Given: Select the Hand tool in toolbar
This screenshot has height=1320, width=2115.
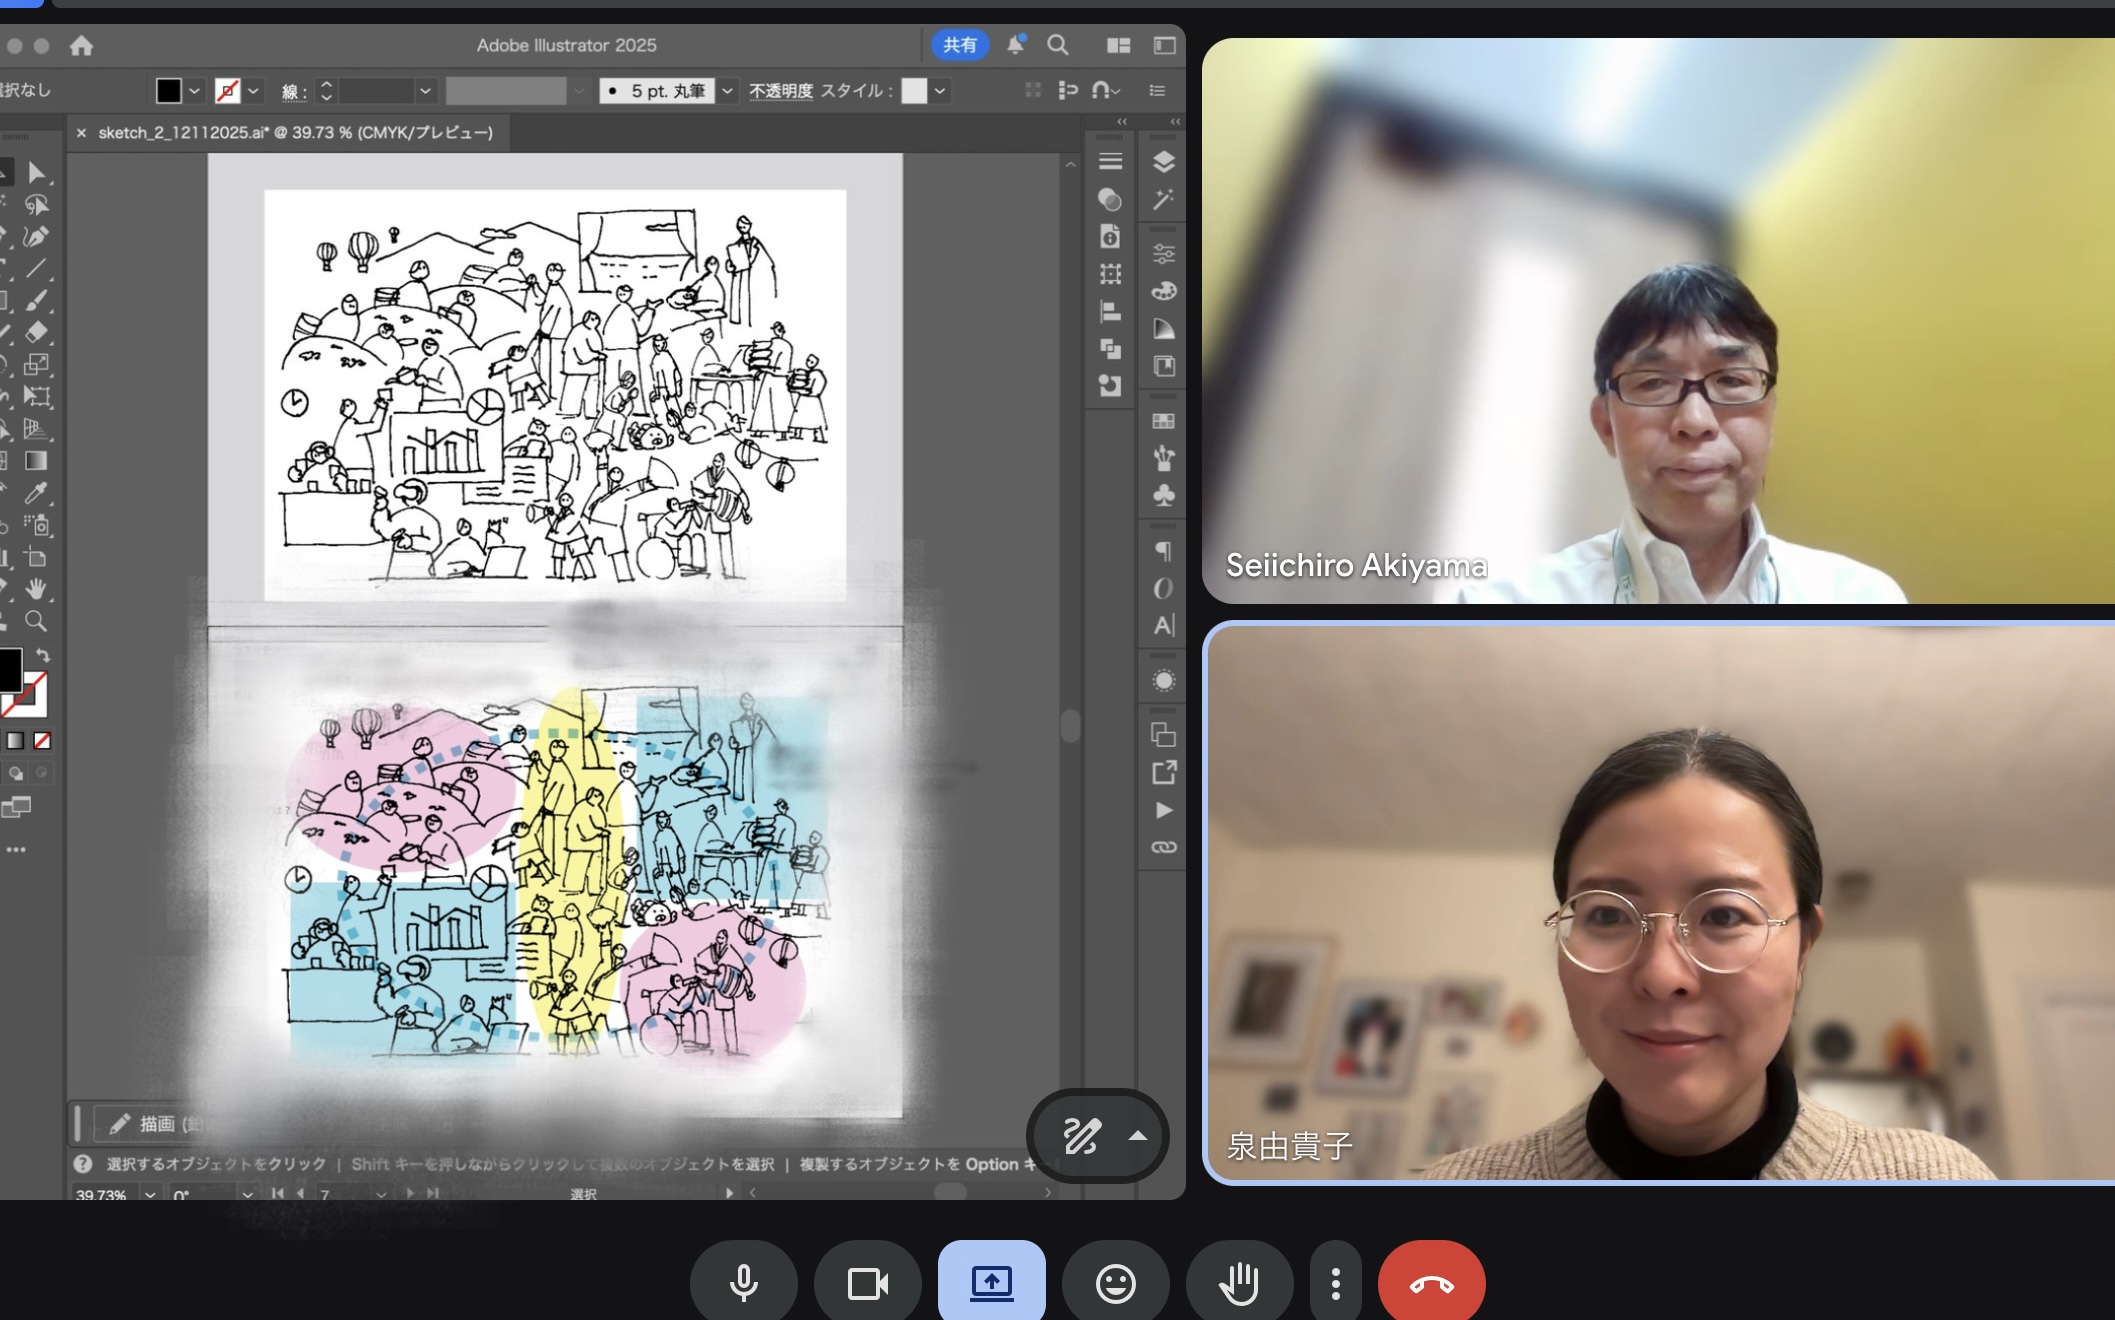Looking at the screenshot, I should click(37, 588).
